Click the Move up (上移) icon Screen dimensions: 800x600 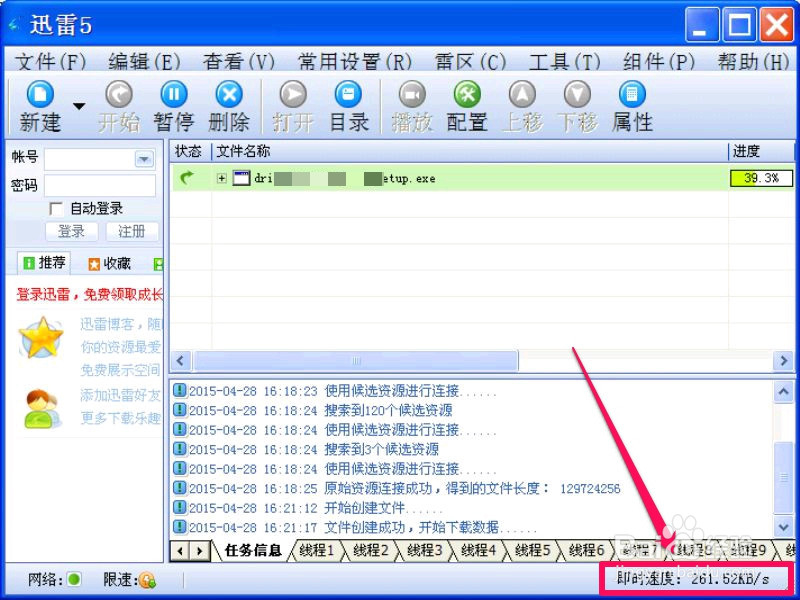(522, 95)
